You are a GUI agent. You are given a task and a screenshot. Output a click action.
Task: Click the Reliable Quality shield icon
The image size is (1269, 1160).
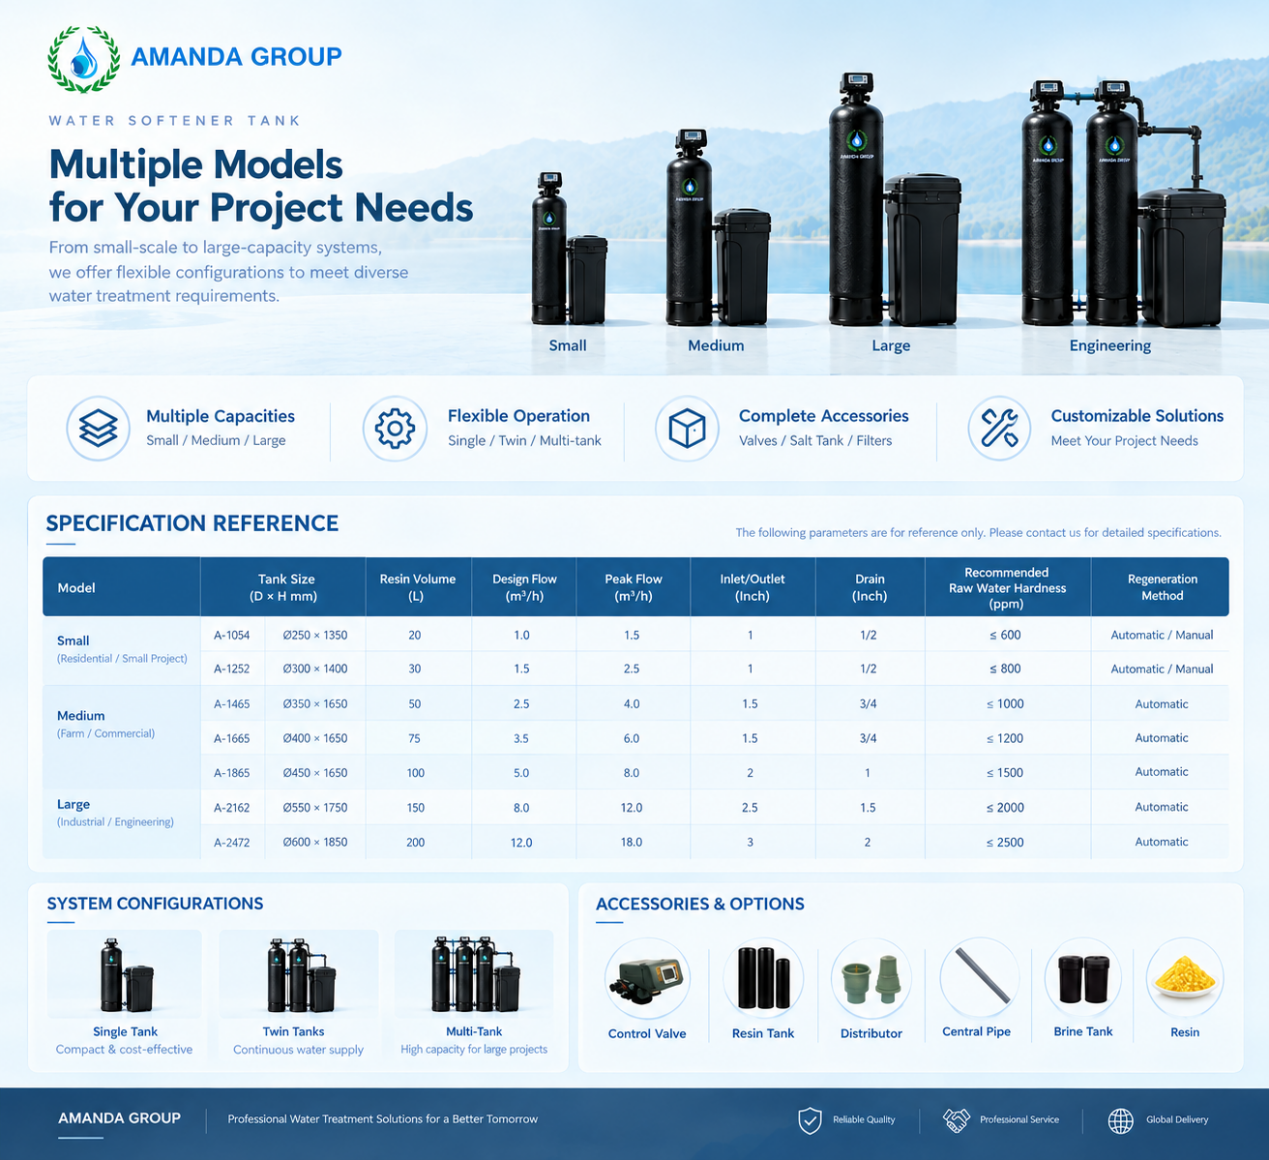pyautogui.click(x=810, y=1120)
